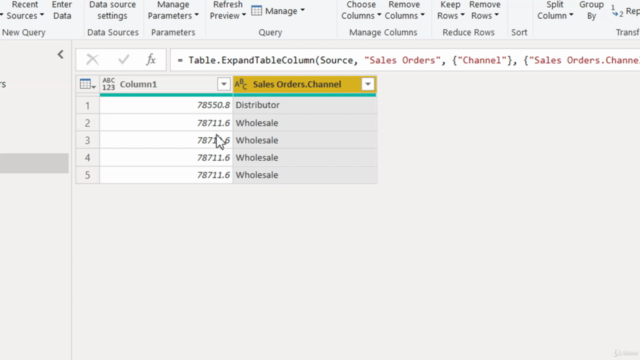Cancel formula edit with X icon

tap(92, 60)
